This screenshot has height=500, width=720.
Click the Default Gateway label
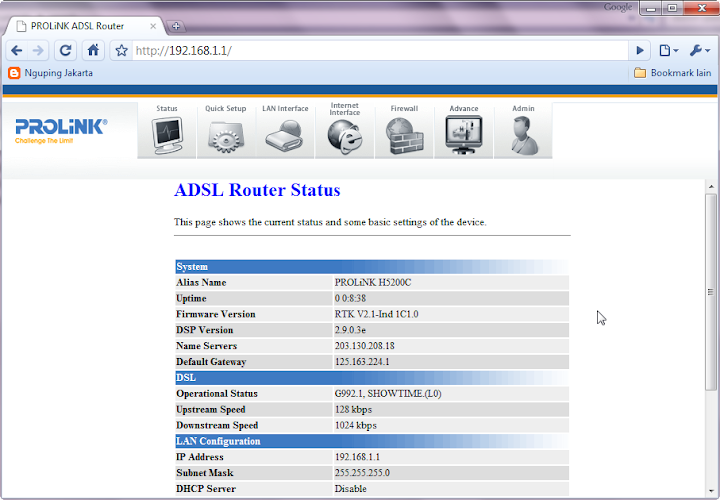click(211, 362)
